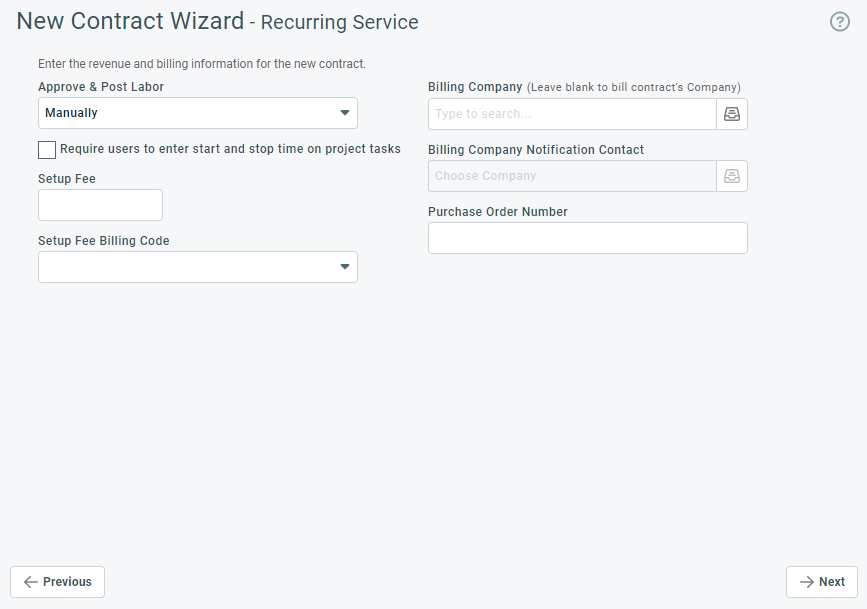
Task: Enable require start and stop time checkbox
Action: [x=47, y=150]
